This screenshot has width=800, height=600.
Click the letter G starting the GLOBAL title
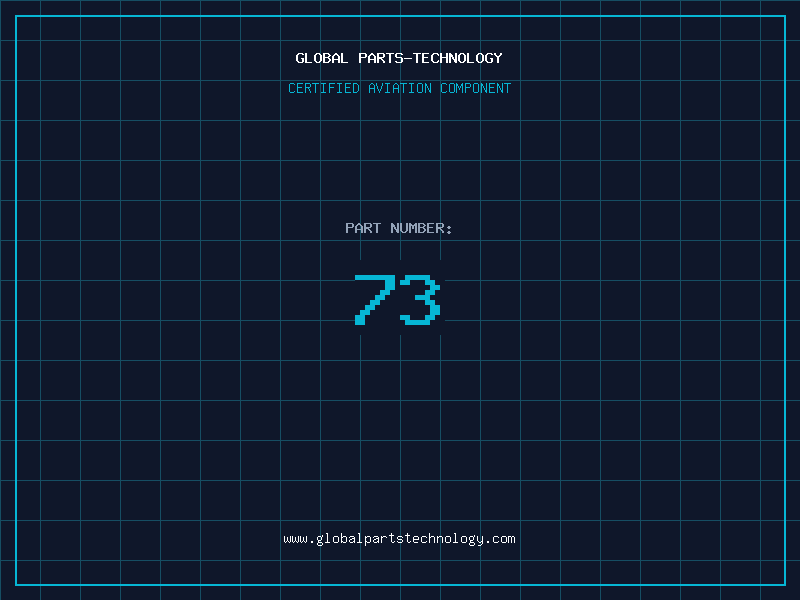pos(300,59)
